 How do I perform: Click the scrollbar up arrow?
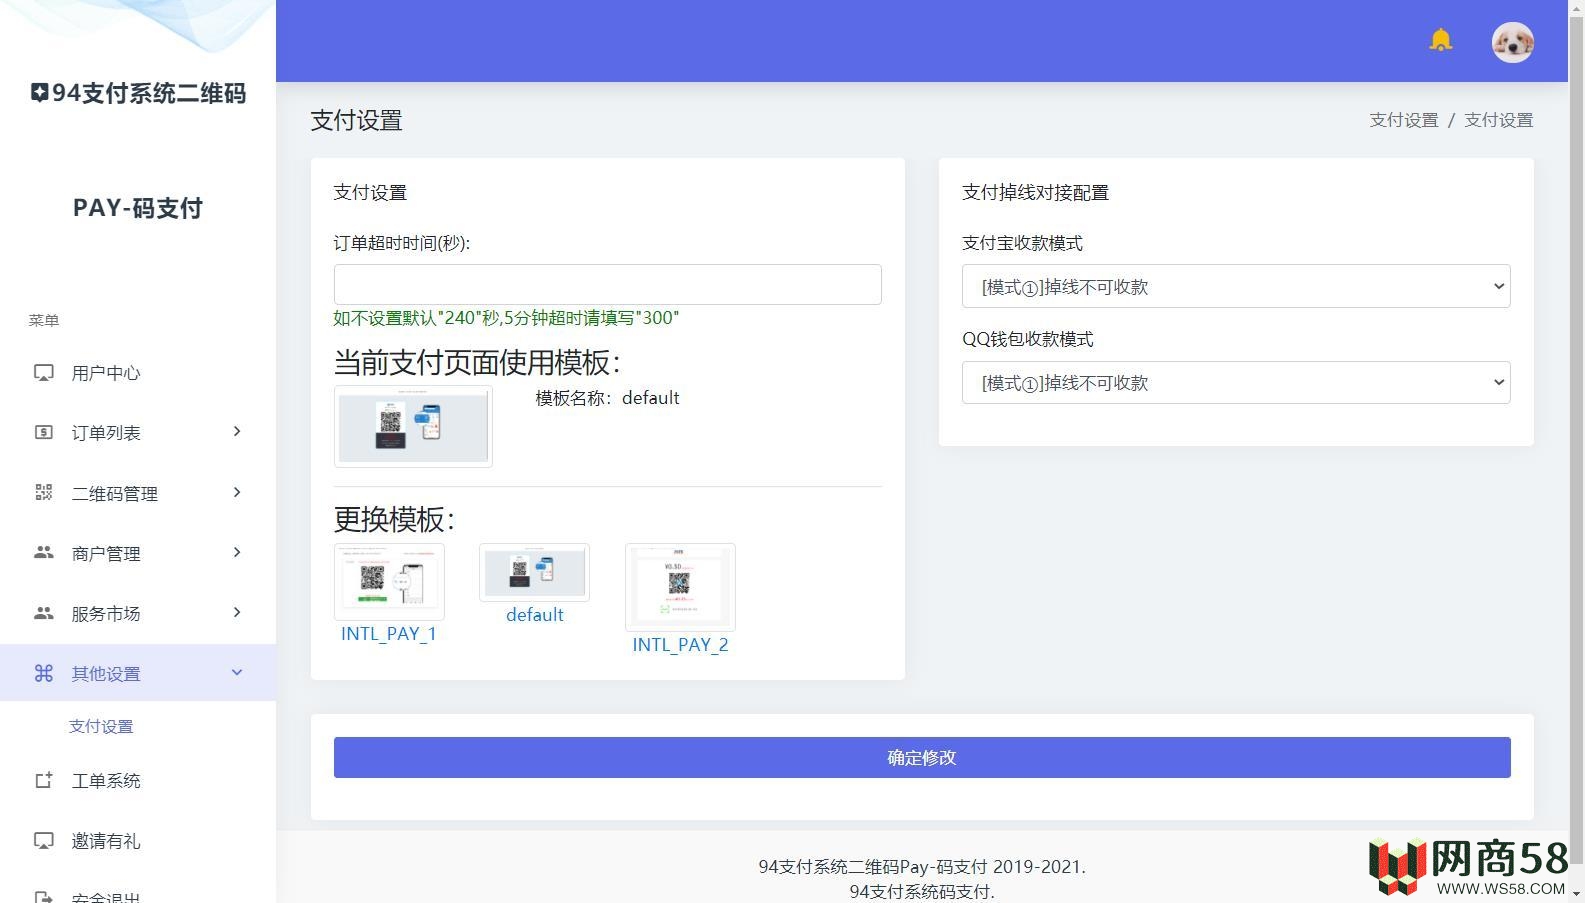1576,8
